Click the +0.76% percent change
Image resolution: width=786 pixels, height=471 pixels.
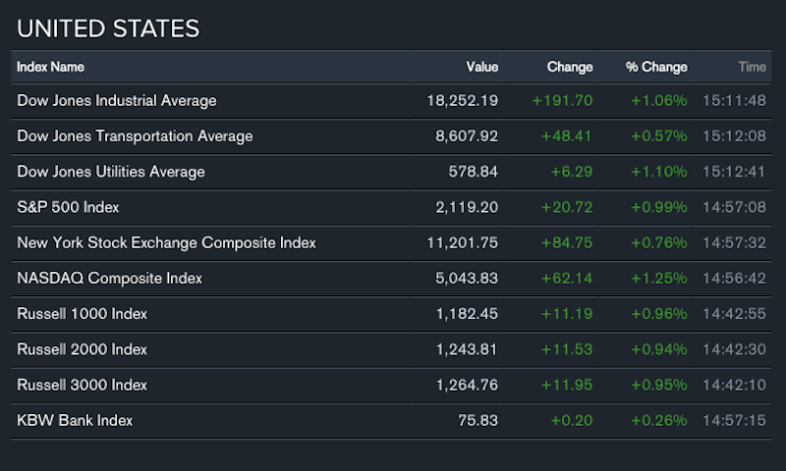click(x=659, y=243)
